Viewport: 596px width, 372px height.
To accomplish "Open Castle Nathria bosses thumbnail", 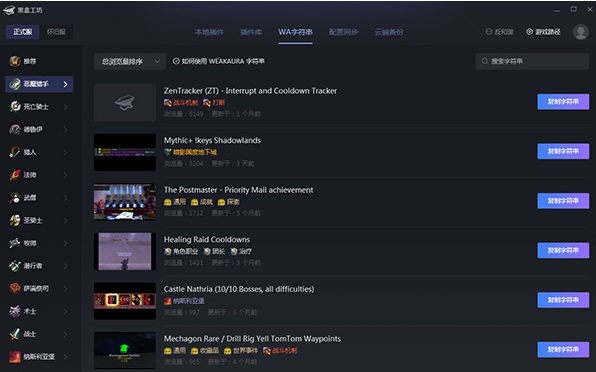I will 125,301.
